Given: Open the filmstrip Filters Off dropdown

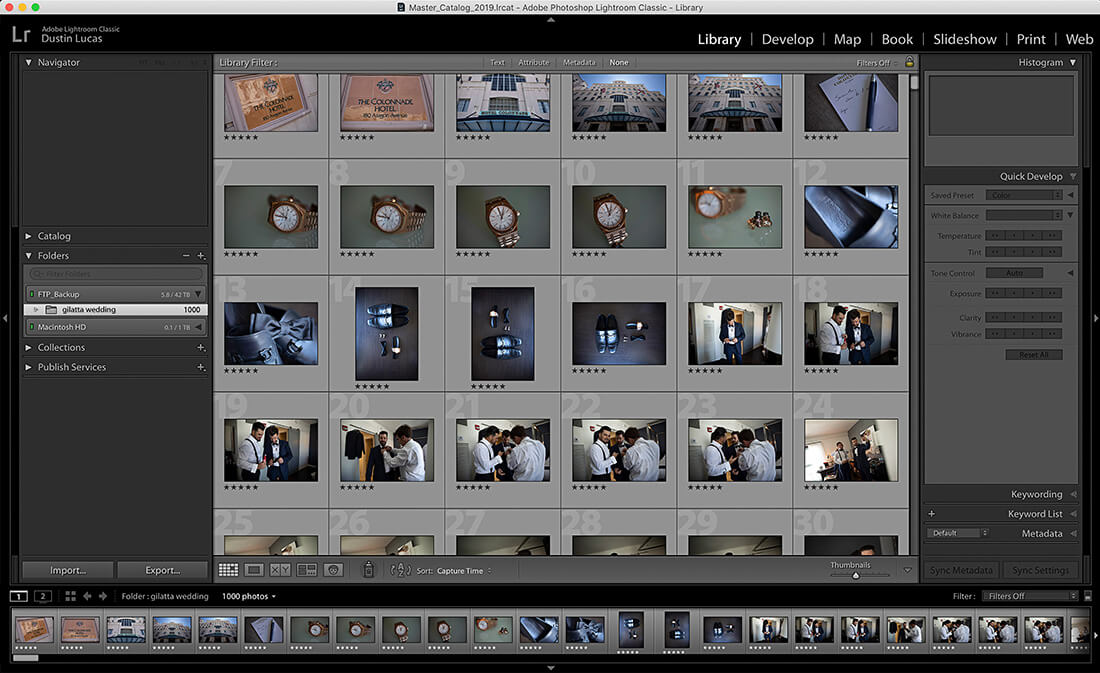Looking at the screenshot, I should pyautogui.click(x=1029, y=596).
